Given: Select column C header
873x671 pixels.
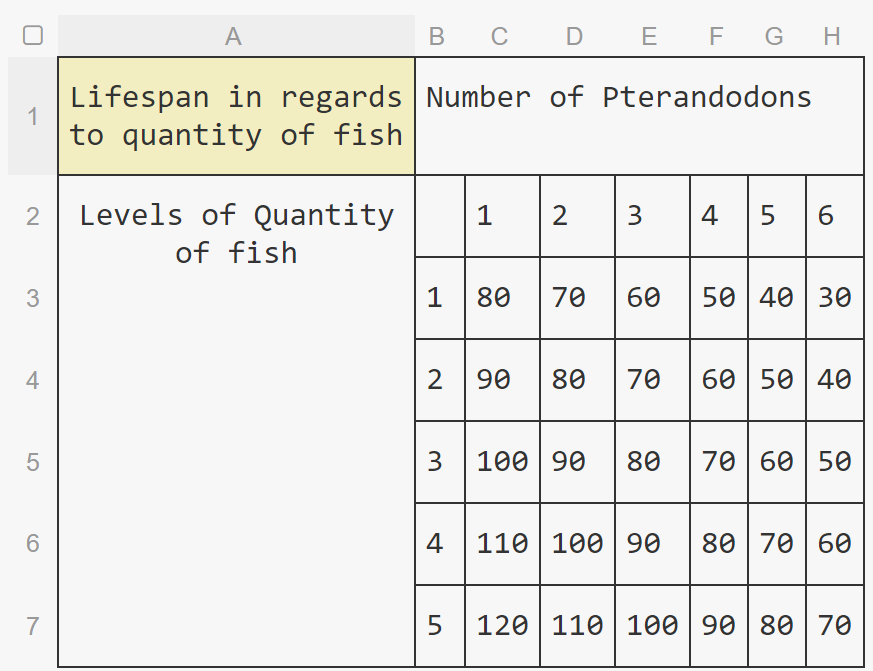Looking at the screenshot, I should (500, 36).
